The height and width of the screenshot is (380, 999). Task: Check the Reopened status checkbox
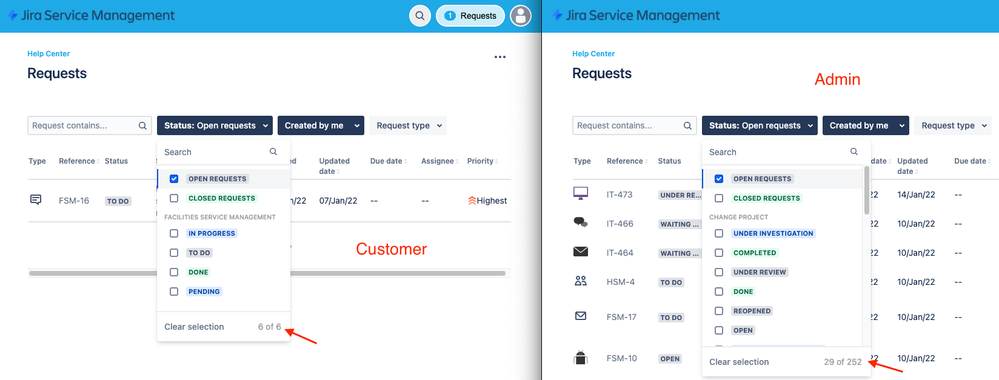719,311
